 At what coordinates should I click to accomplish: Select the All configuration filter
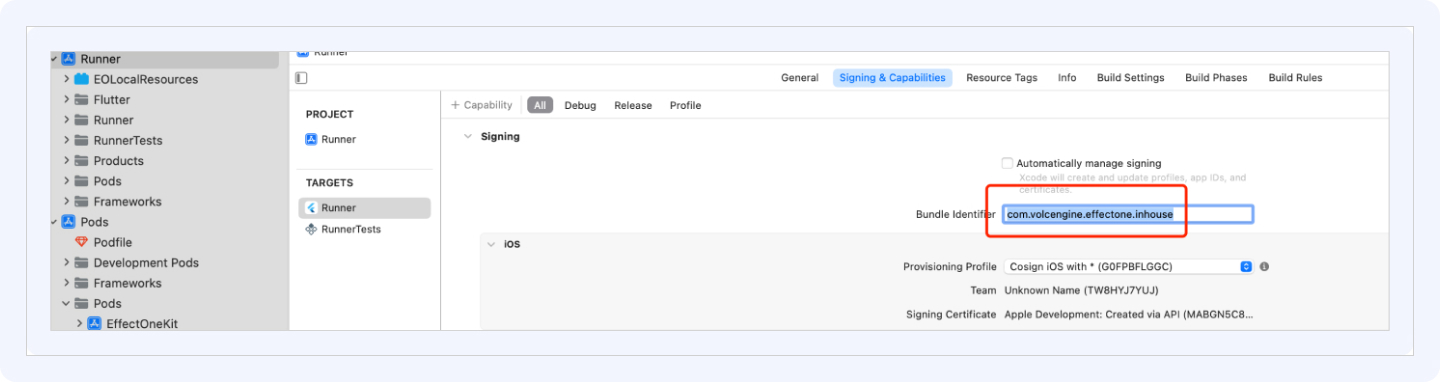click(540, 105)
